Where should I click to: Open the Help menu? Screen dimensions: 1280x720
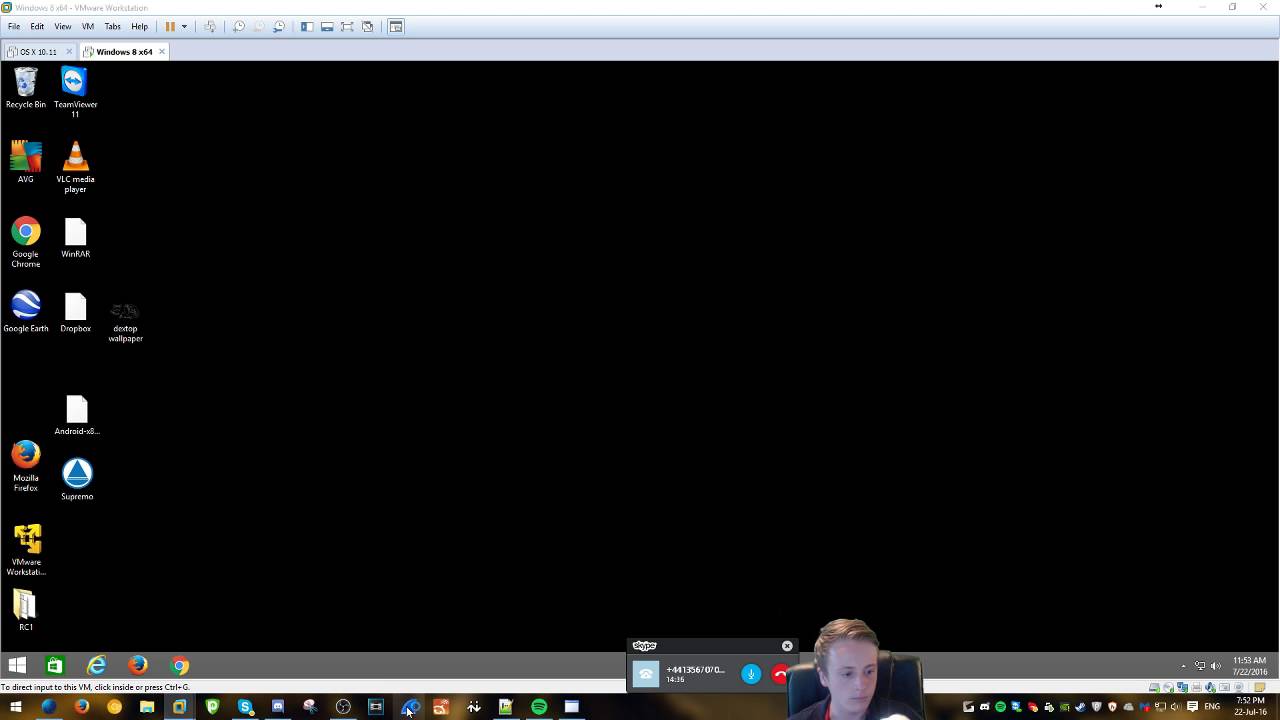coord(140,27)
